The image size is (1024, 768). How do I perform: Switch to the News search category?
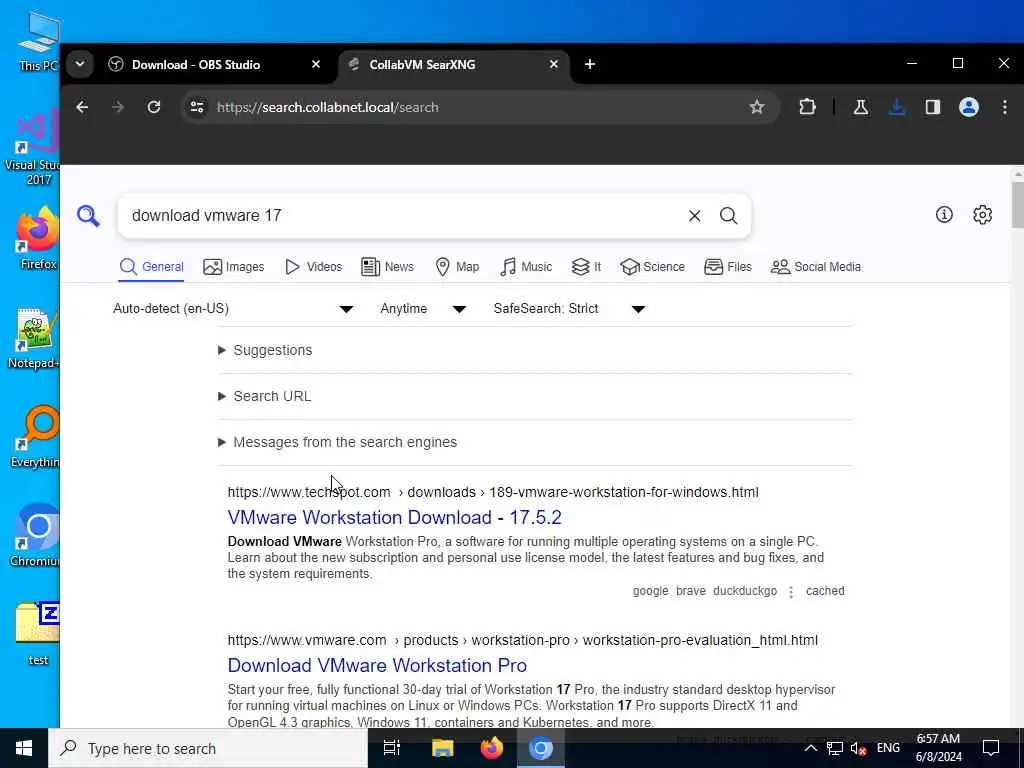[387, 267]
